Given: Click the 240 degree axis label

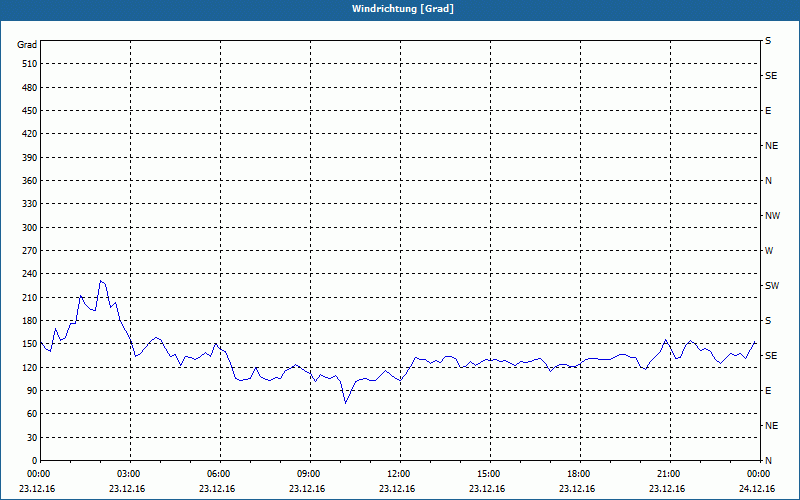Looking at the screenshot, I should tap(30, 274).
